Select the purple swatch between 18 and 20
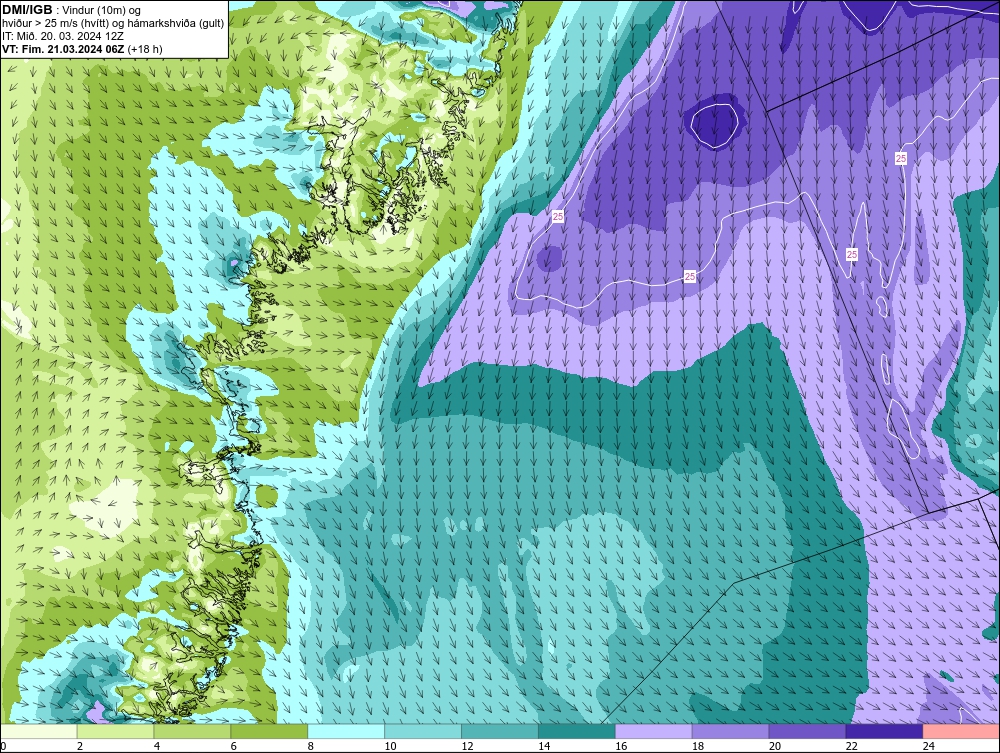The width and height of the screenshot is (1000, 753). click(730, 731)
